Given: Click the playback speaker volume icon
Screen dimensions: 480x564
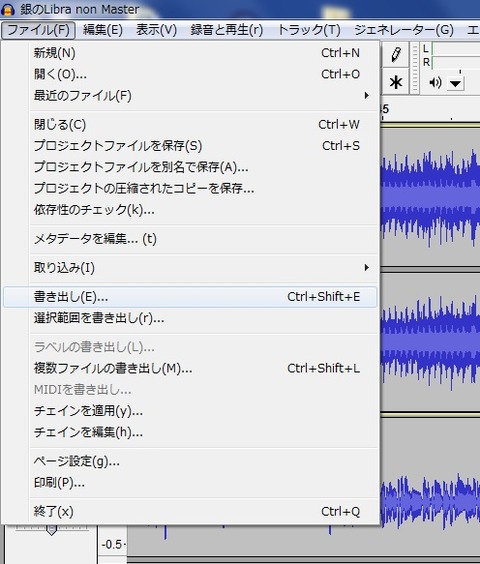Looking at the screenshot, I should click(x=435, y=83).
